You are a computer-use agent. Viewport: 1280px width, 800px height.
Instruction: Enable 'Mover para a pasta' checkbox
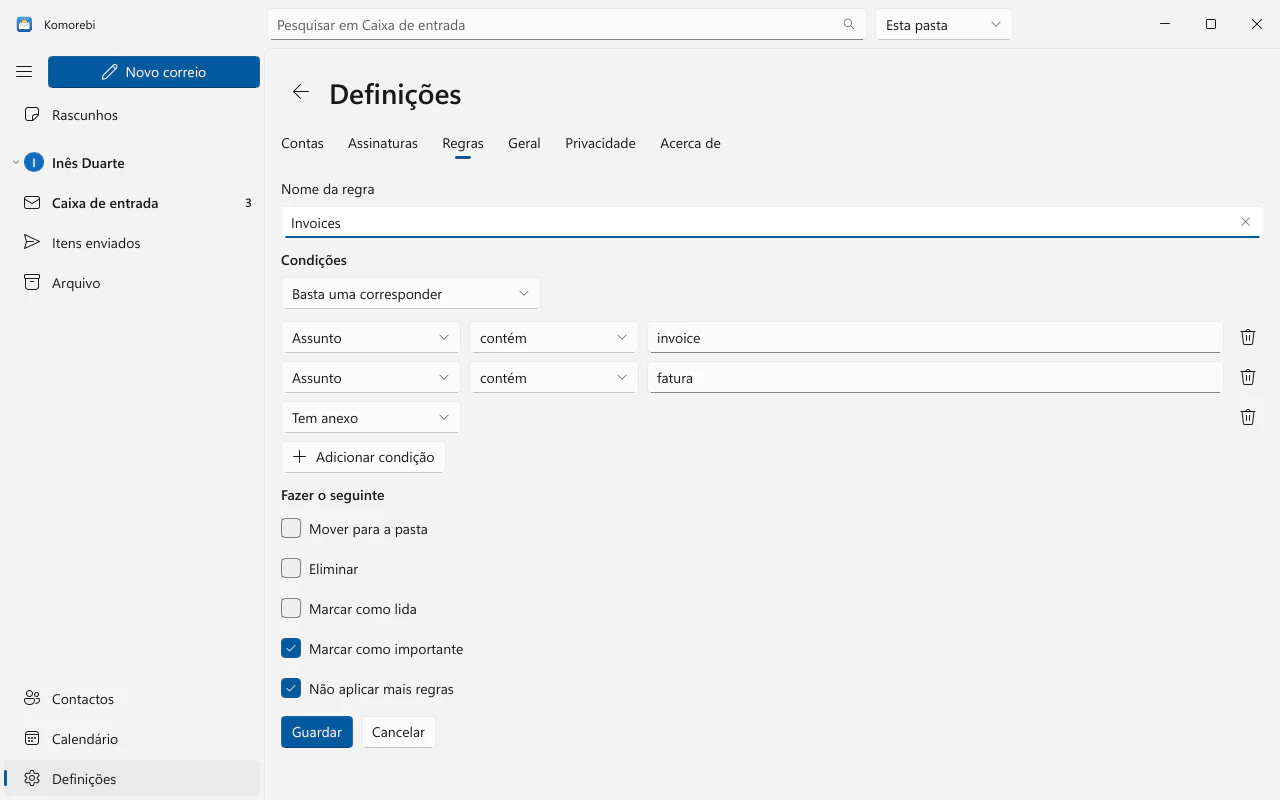[291, 528]
